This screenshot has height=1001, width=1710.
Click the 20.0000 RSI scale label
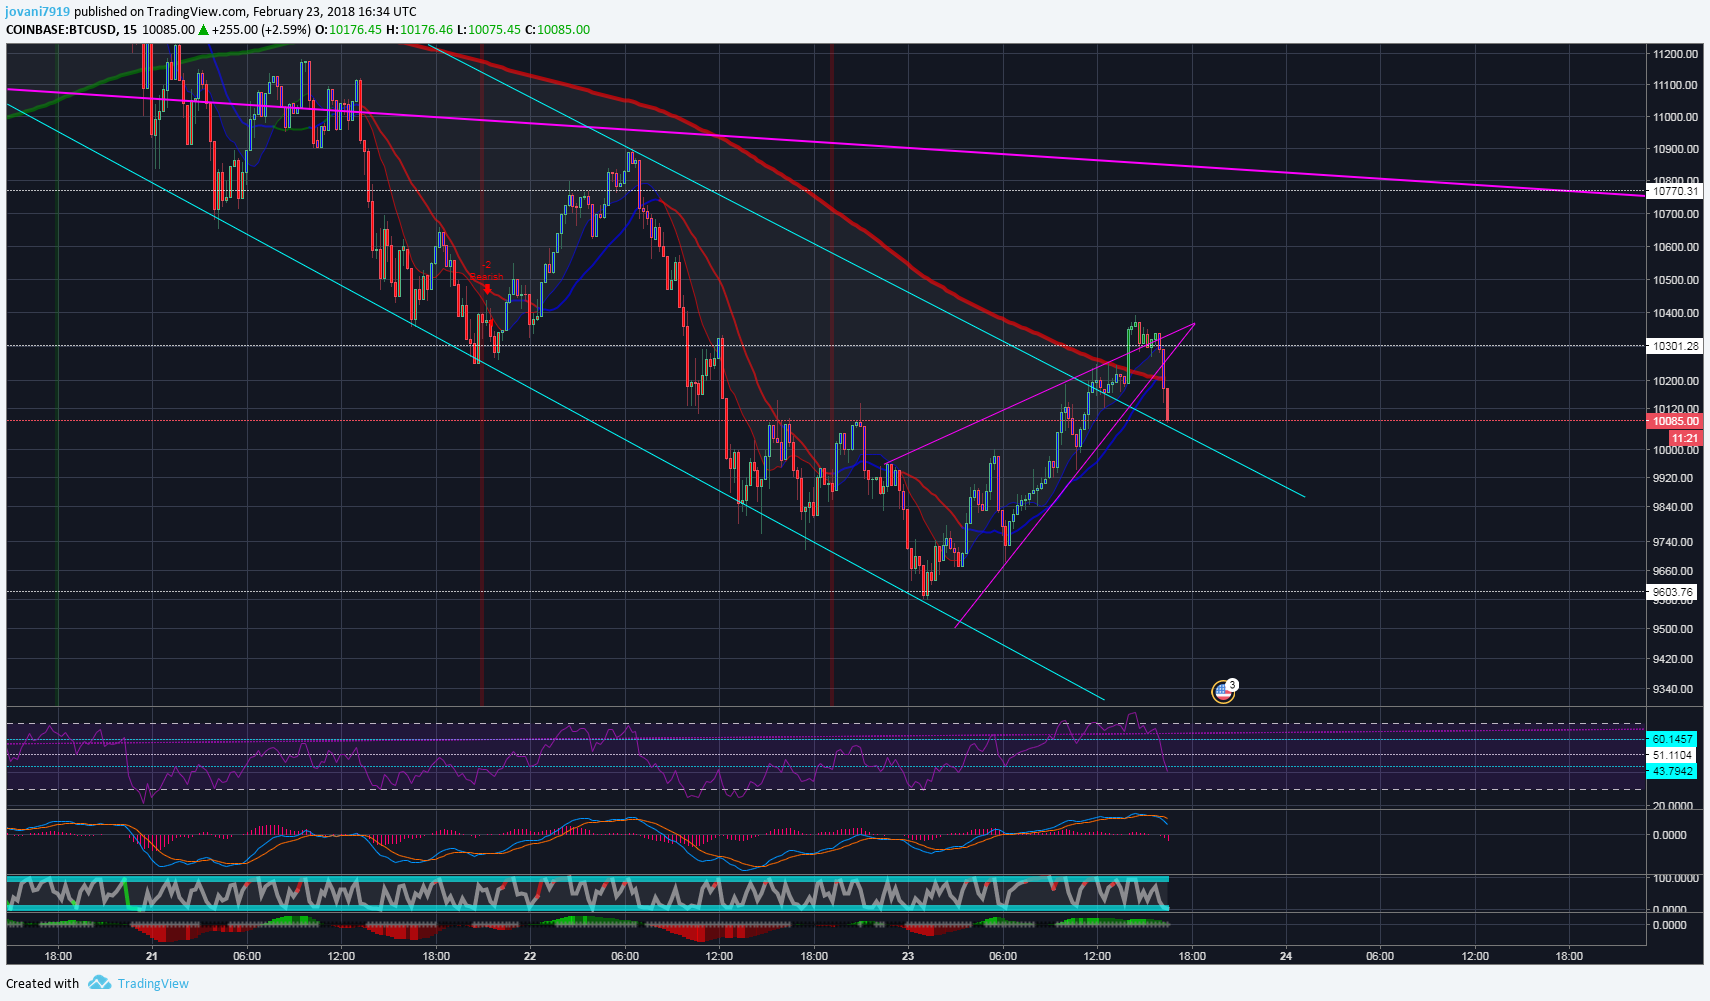coord(1673,806)
